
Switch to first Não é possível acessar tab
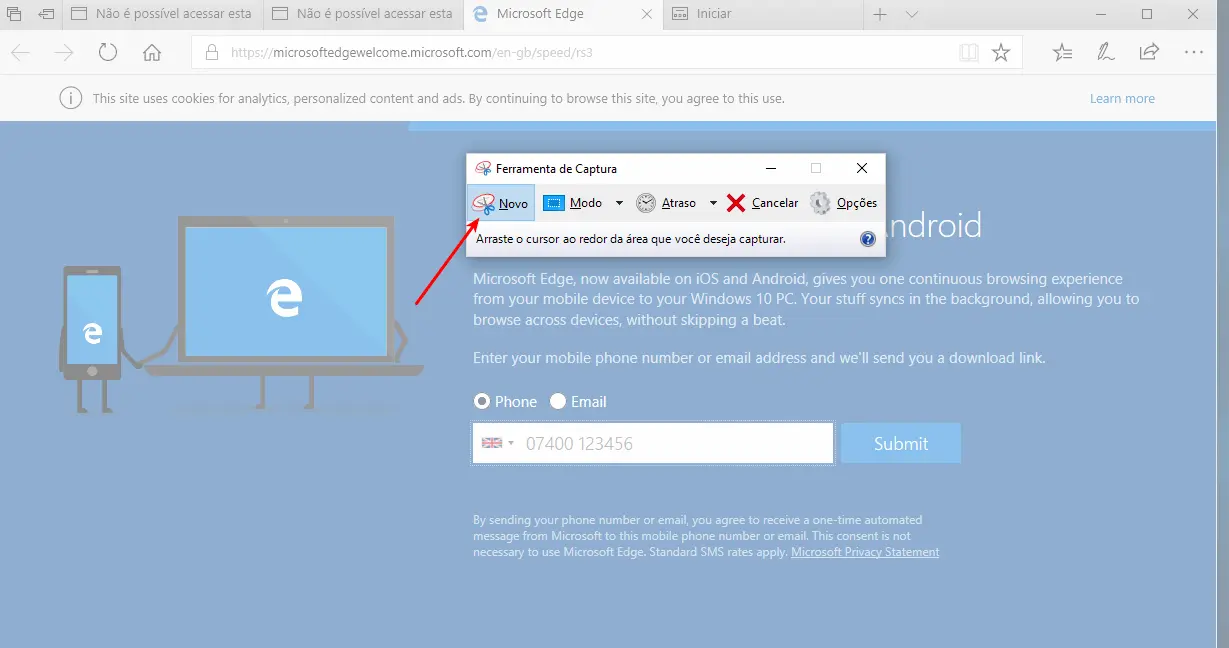pyautogui.click(x=164, y=14)
